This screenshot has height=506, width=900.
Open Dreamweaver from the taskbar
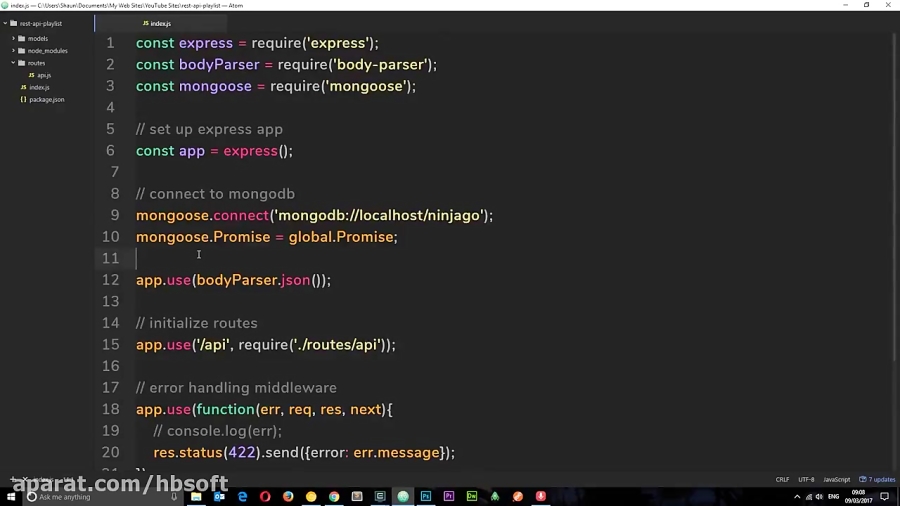pos(472,497)
